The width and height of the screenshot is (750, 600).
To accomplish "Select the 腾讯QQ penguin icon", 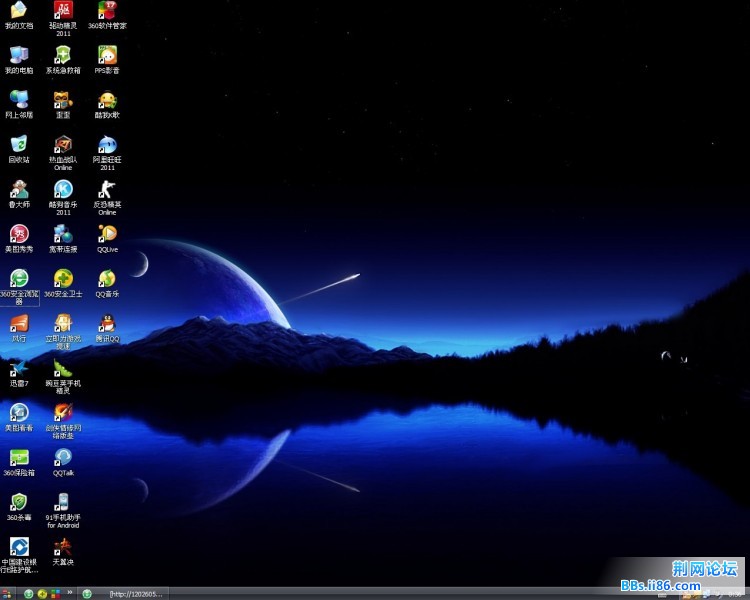I will [107, 323].
